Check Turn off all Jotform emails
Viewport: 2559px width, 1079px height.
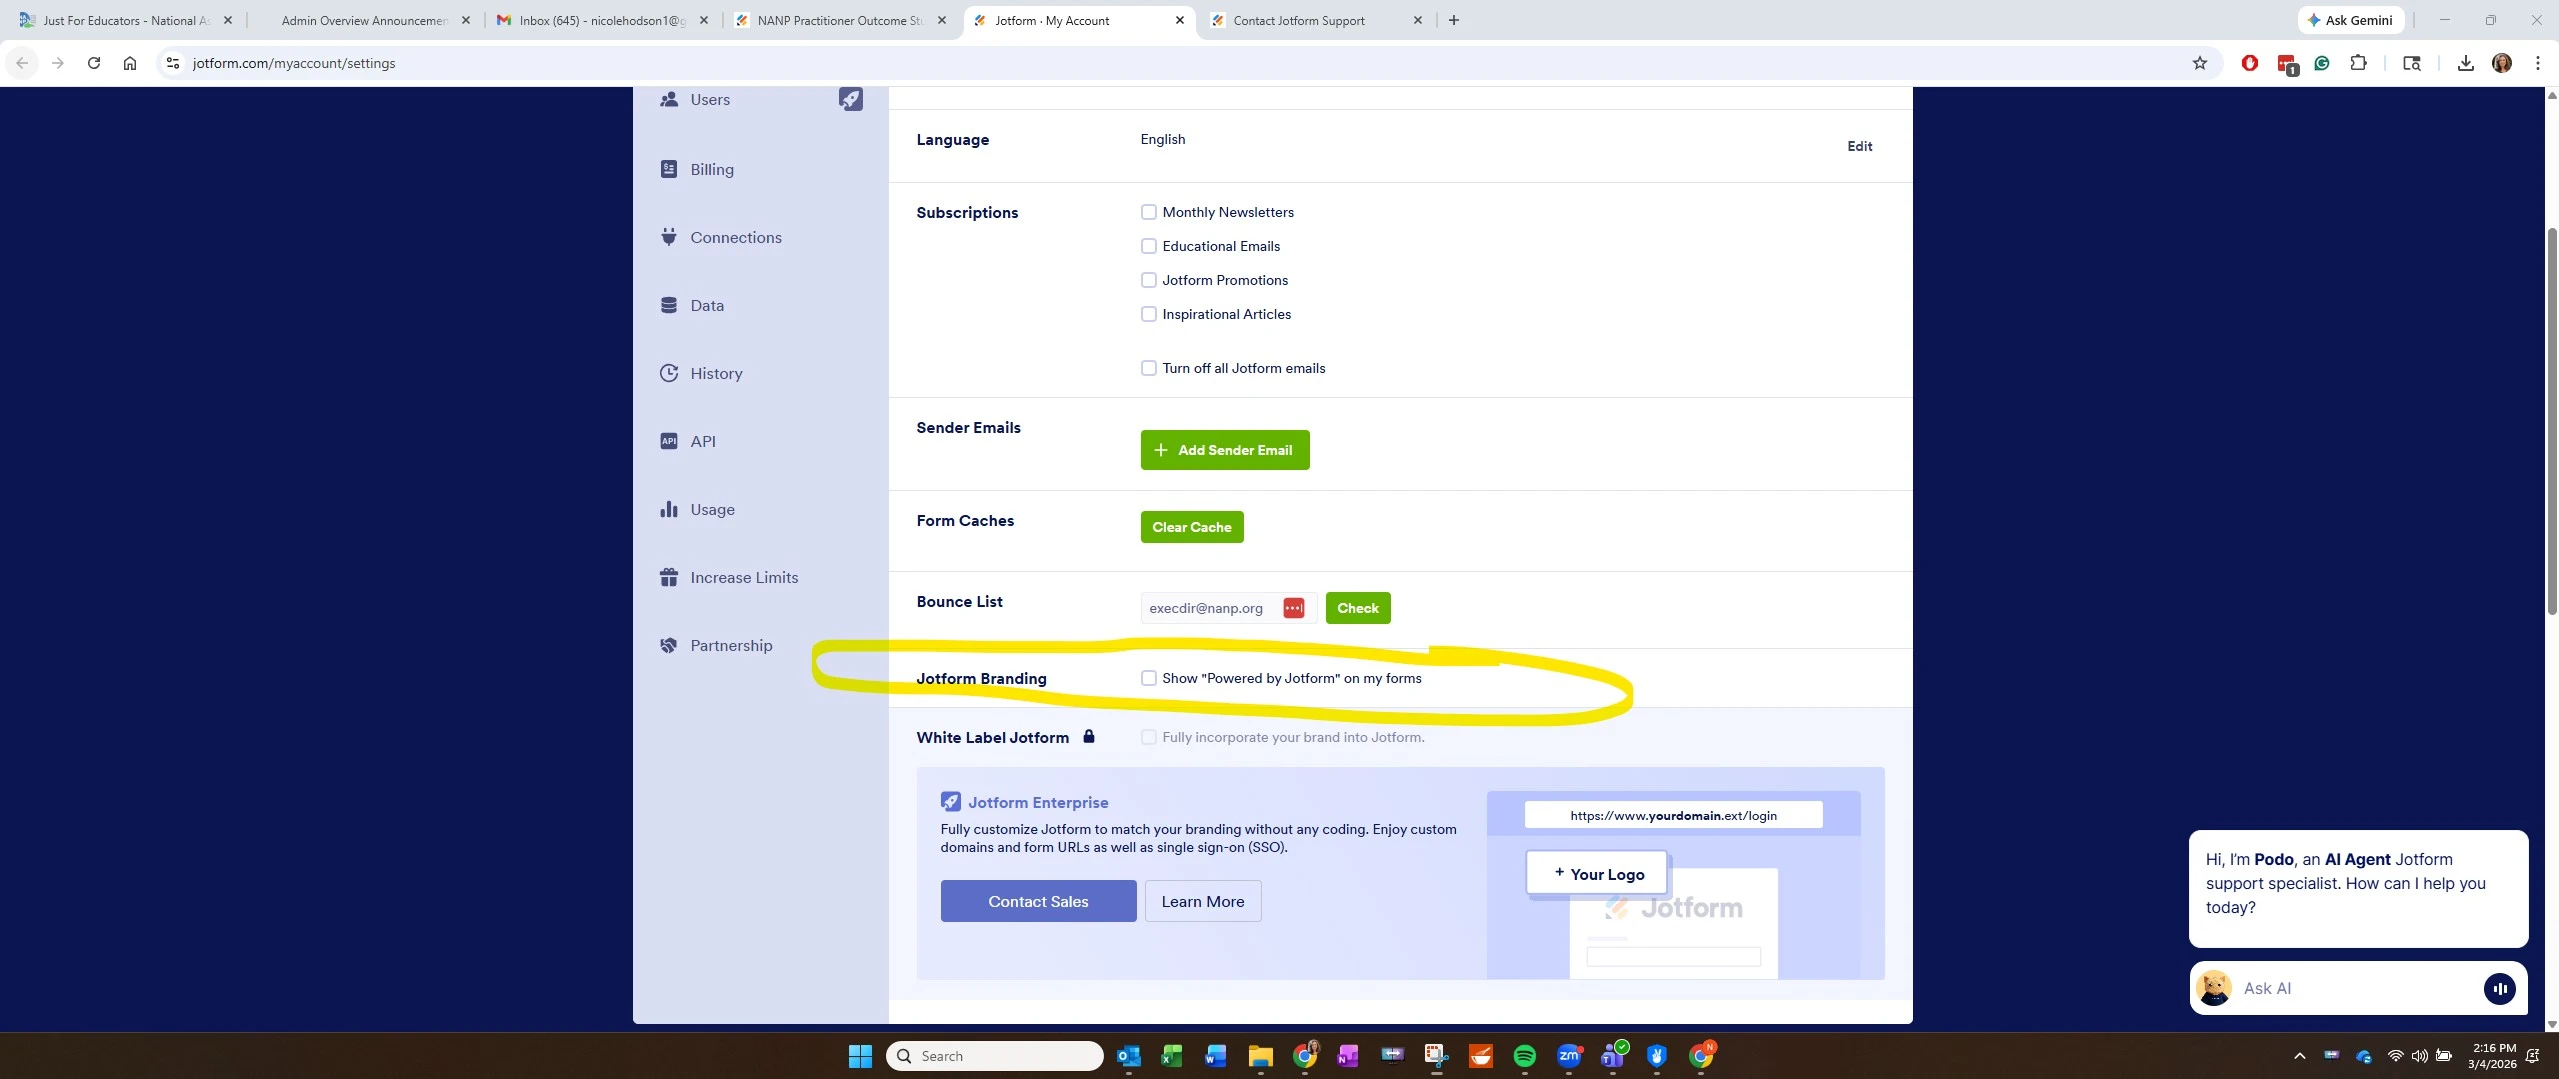point(1148,367)
